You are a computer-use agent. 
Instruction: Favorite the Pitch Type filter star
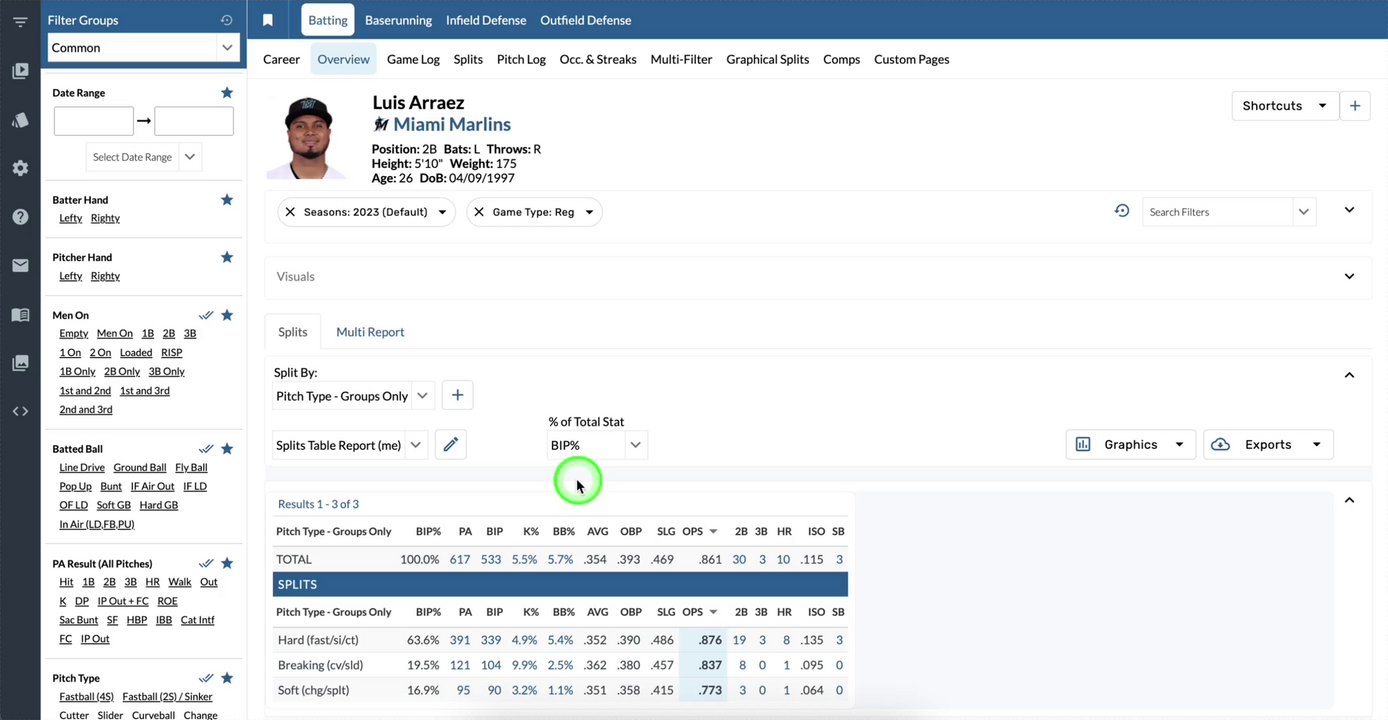click(x=227, y=678)
